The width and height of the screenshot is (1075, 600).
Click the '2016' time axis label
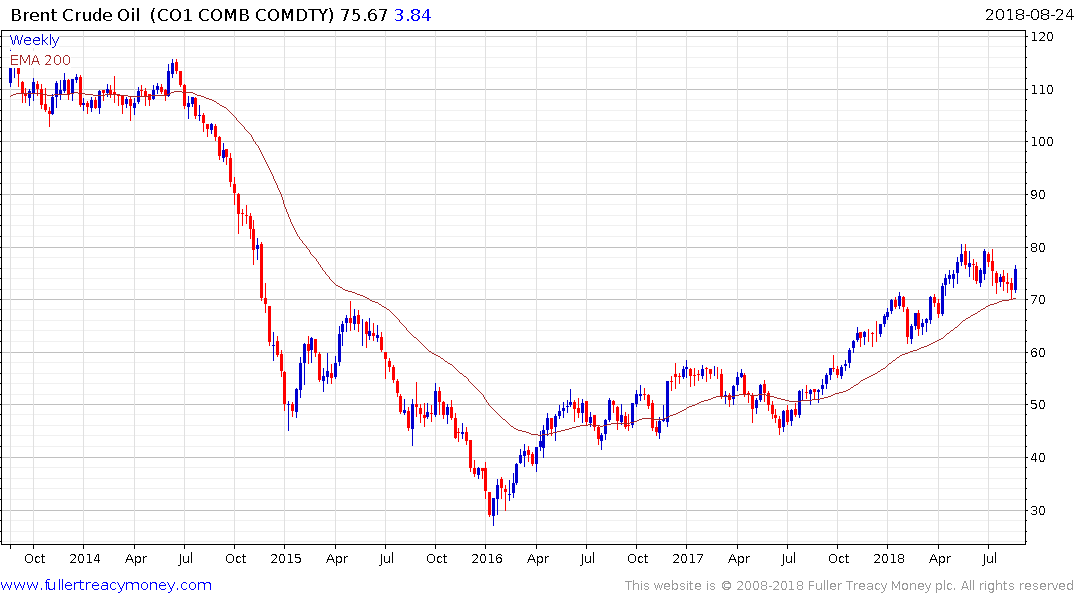[x=487, y=558]
